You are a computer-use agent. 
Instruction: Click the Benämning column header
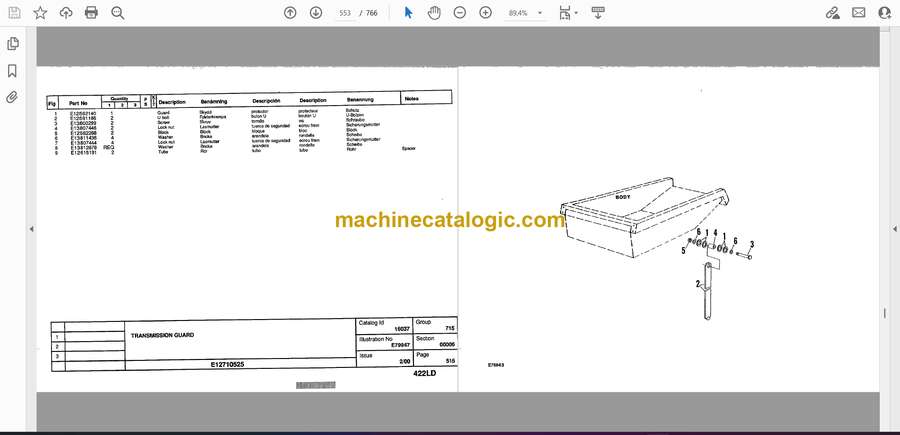[x=214, y=101]
